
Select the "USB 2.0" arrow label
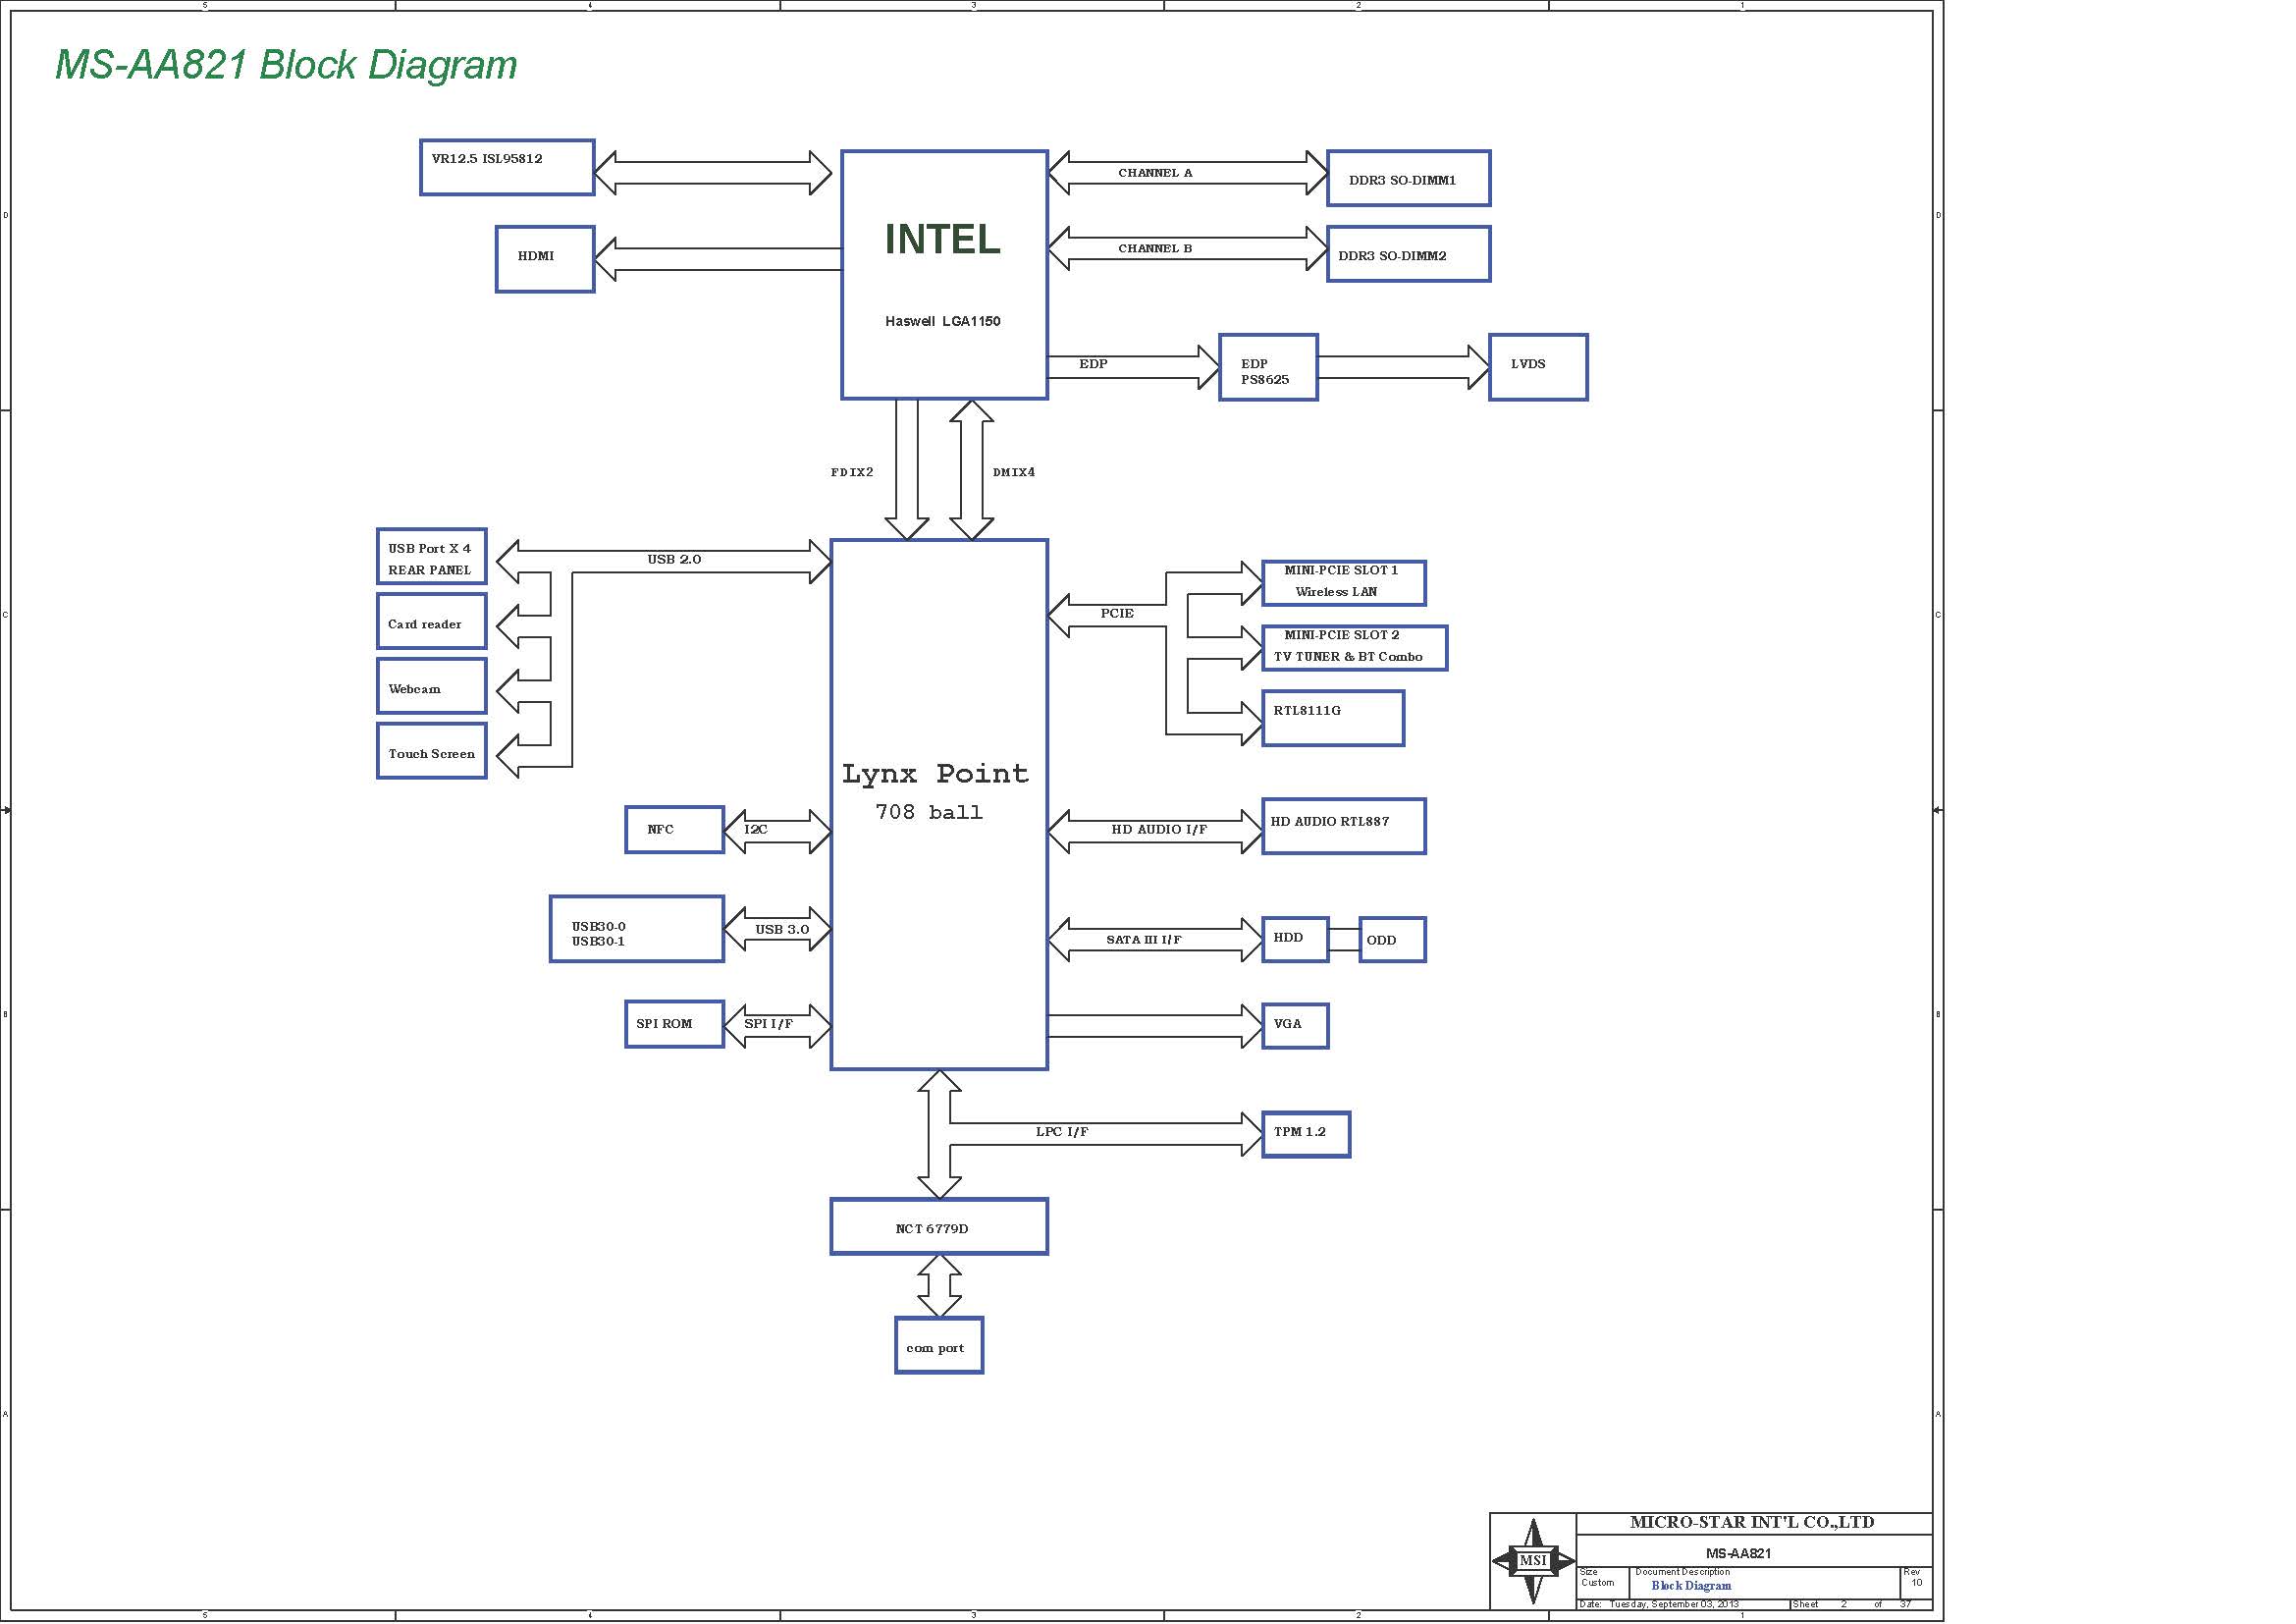point(674,559)
